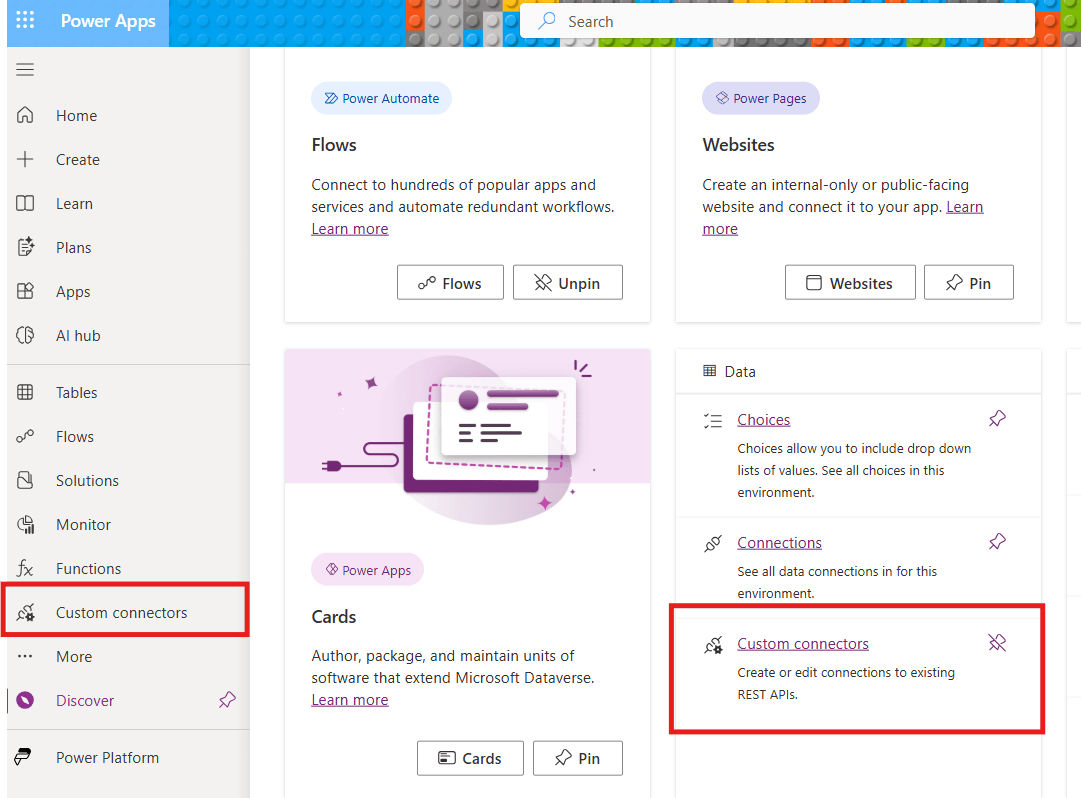Click the Custom connectors sidebar icon
The width and height of the screenshot is (1081, 798).
[x=25, y=613]
